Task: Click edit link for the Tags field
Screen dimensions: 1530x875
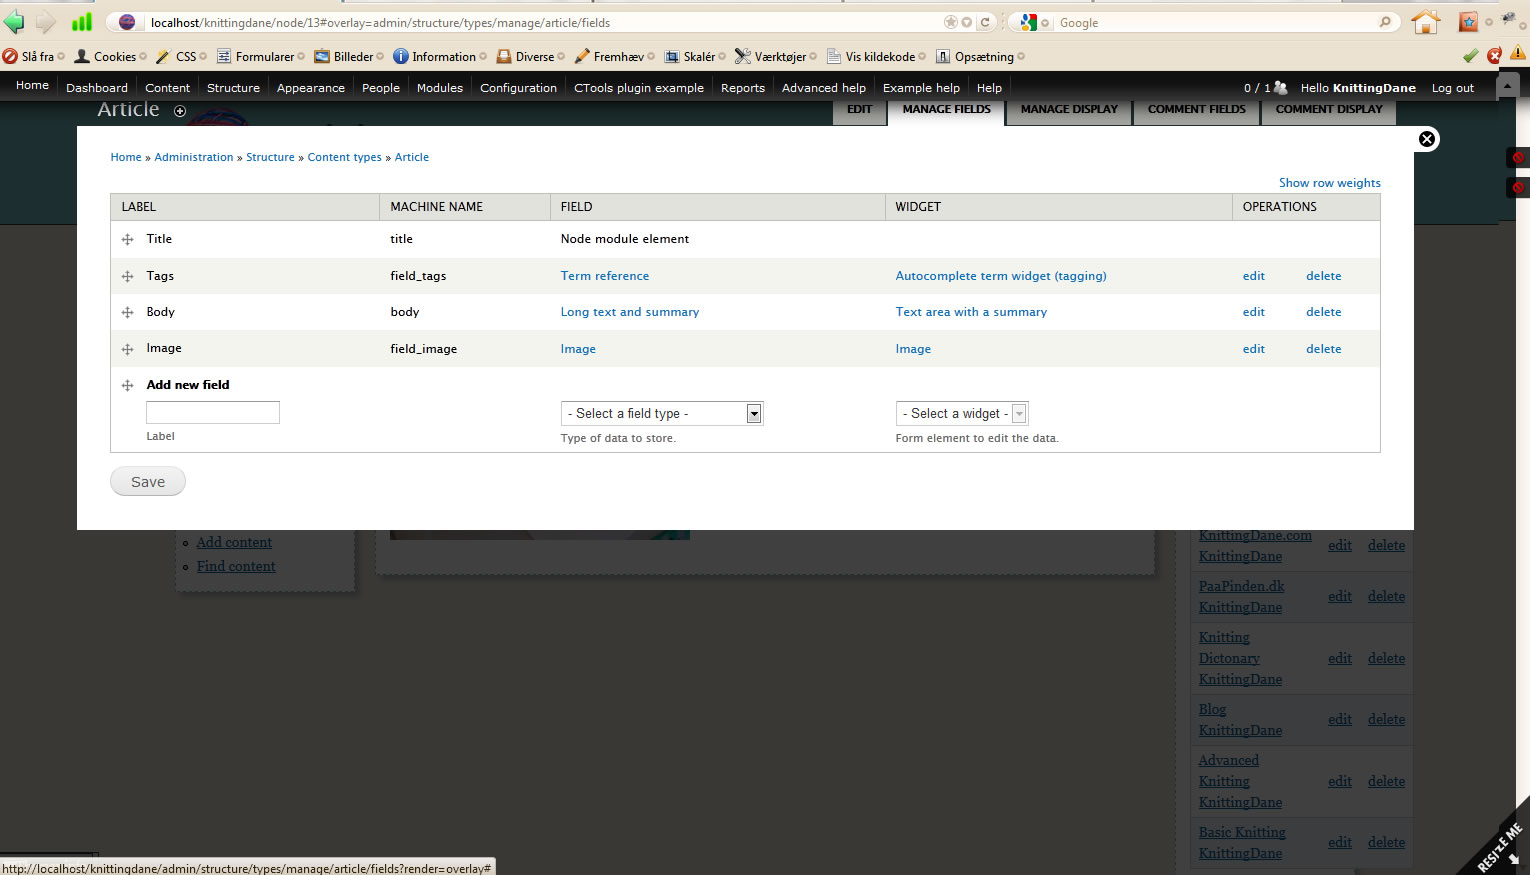Action: pos(1253,276)
